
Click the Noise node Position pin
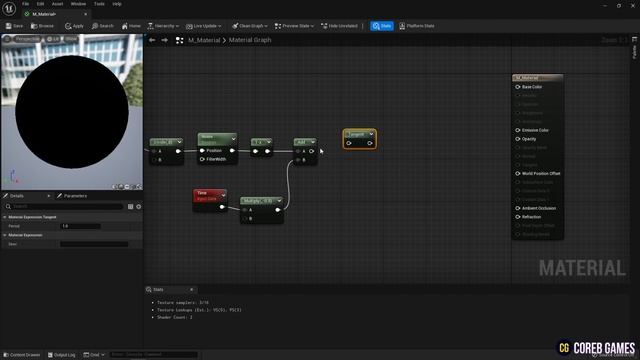tap(202, 151)
